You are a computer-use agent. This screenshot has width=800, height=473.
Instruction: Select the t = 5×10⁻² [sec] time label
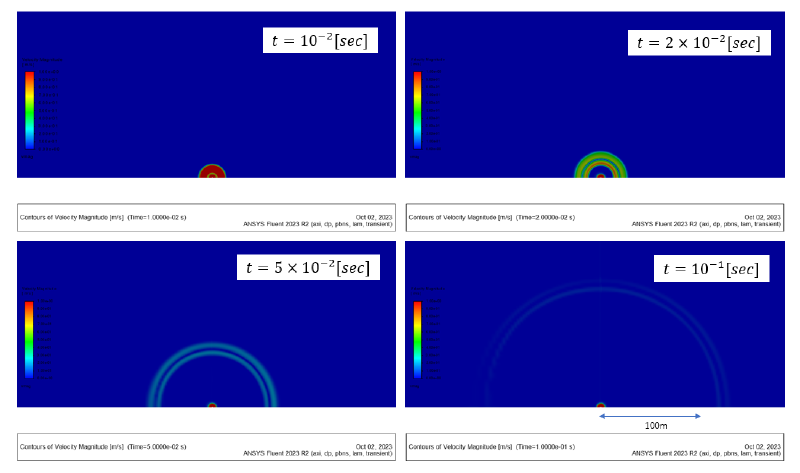click(x=307, y=267)
